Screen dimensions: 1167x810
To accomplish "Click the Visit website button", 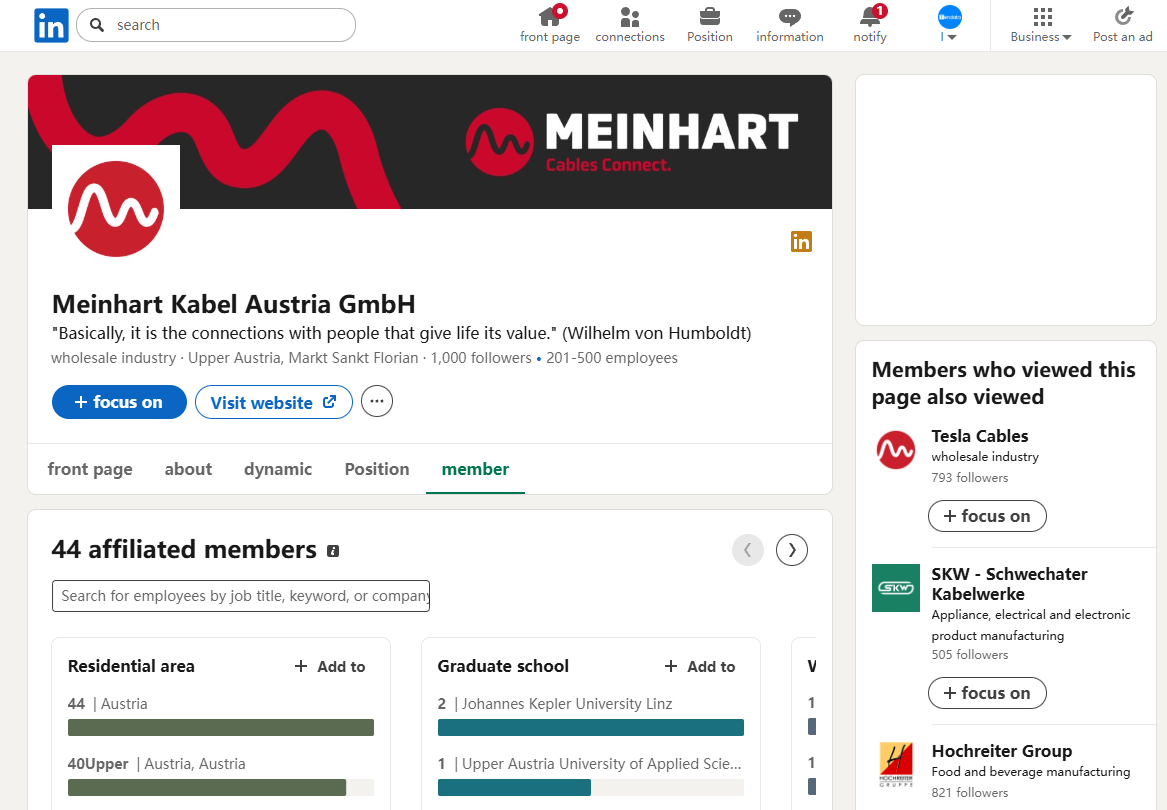I will 273,402.
